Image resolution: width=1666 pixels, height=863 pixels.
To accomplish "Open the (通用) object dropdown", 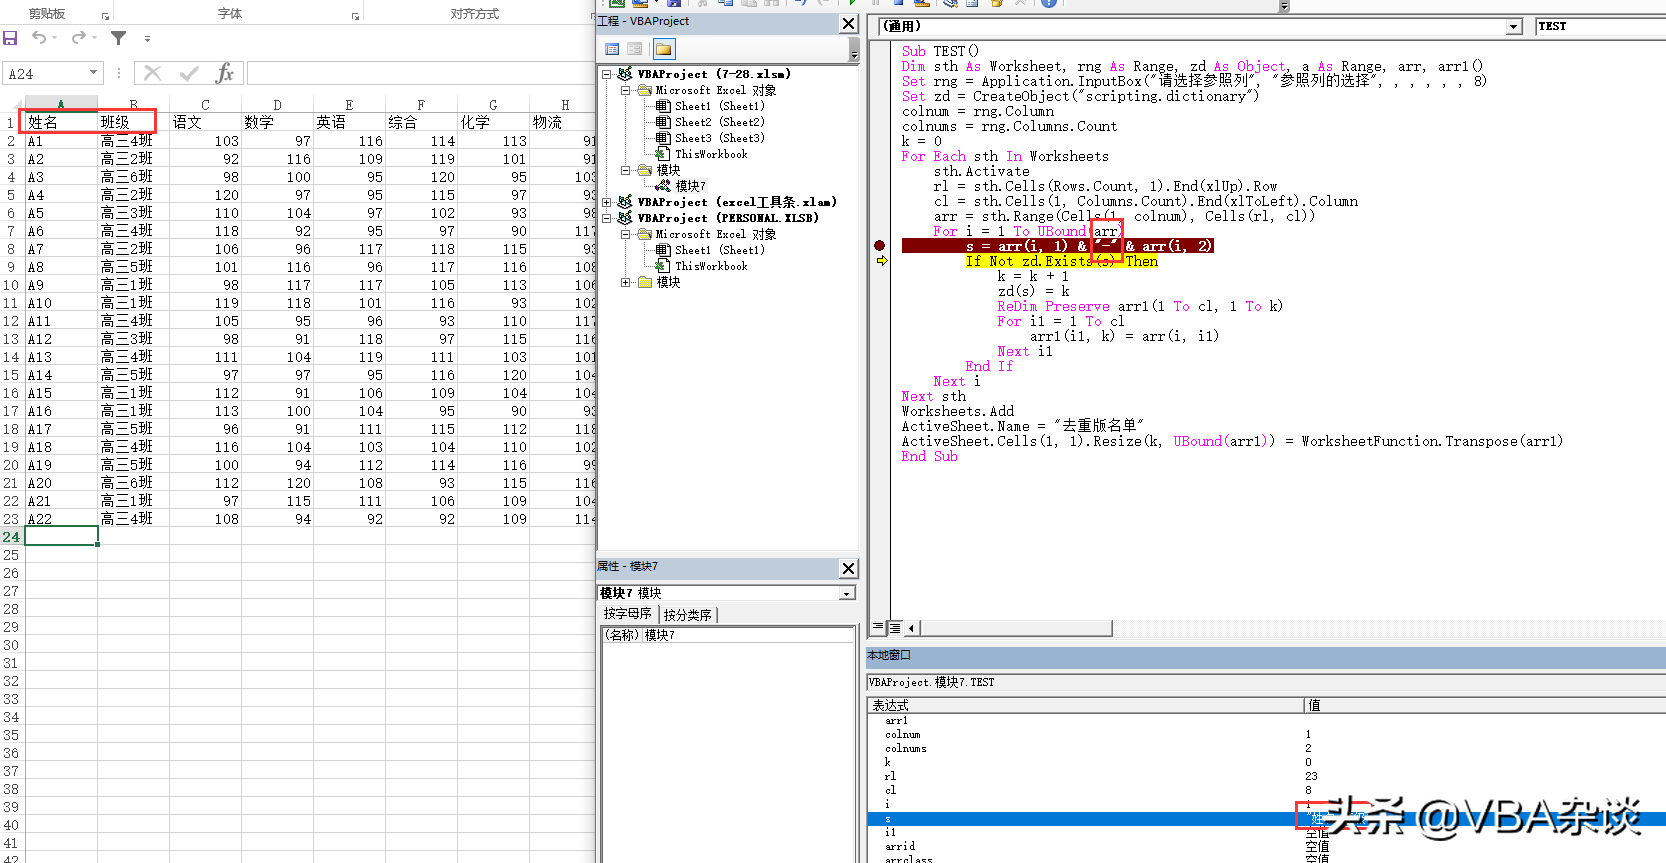I will [x=1514, y=27].
